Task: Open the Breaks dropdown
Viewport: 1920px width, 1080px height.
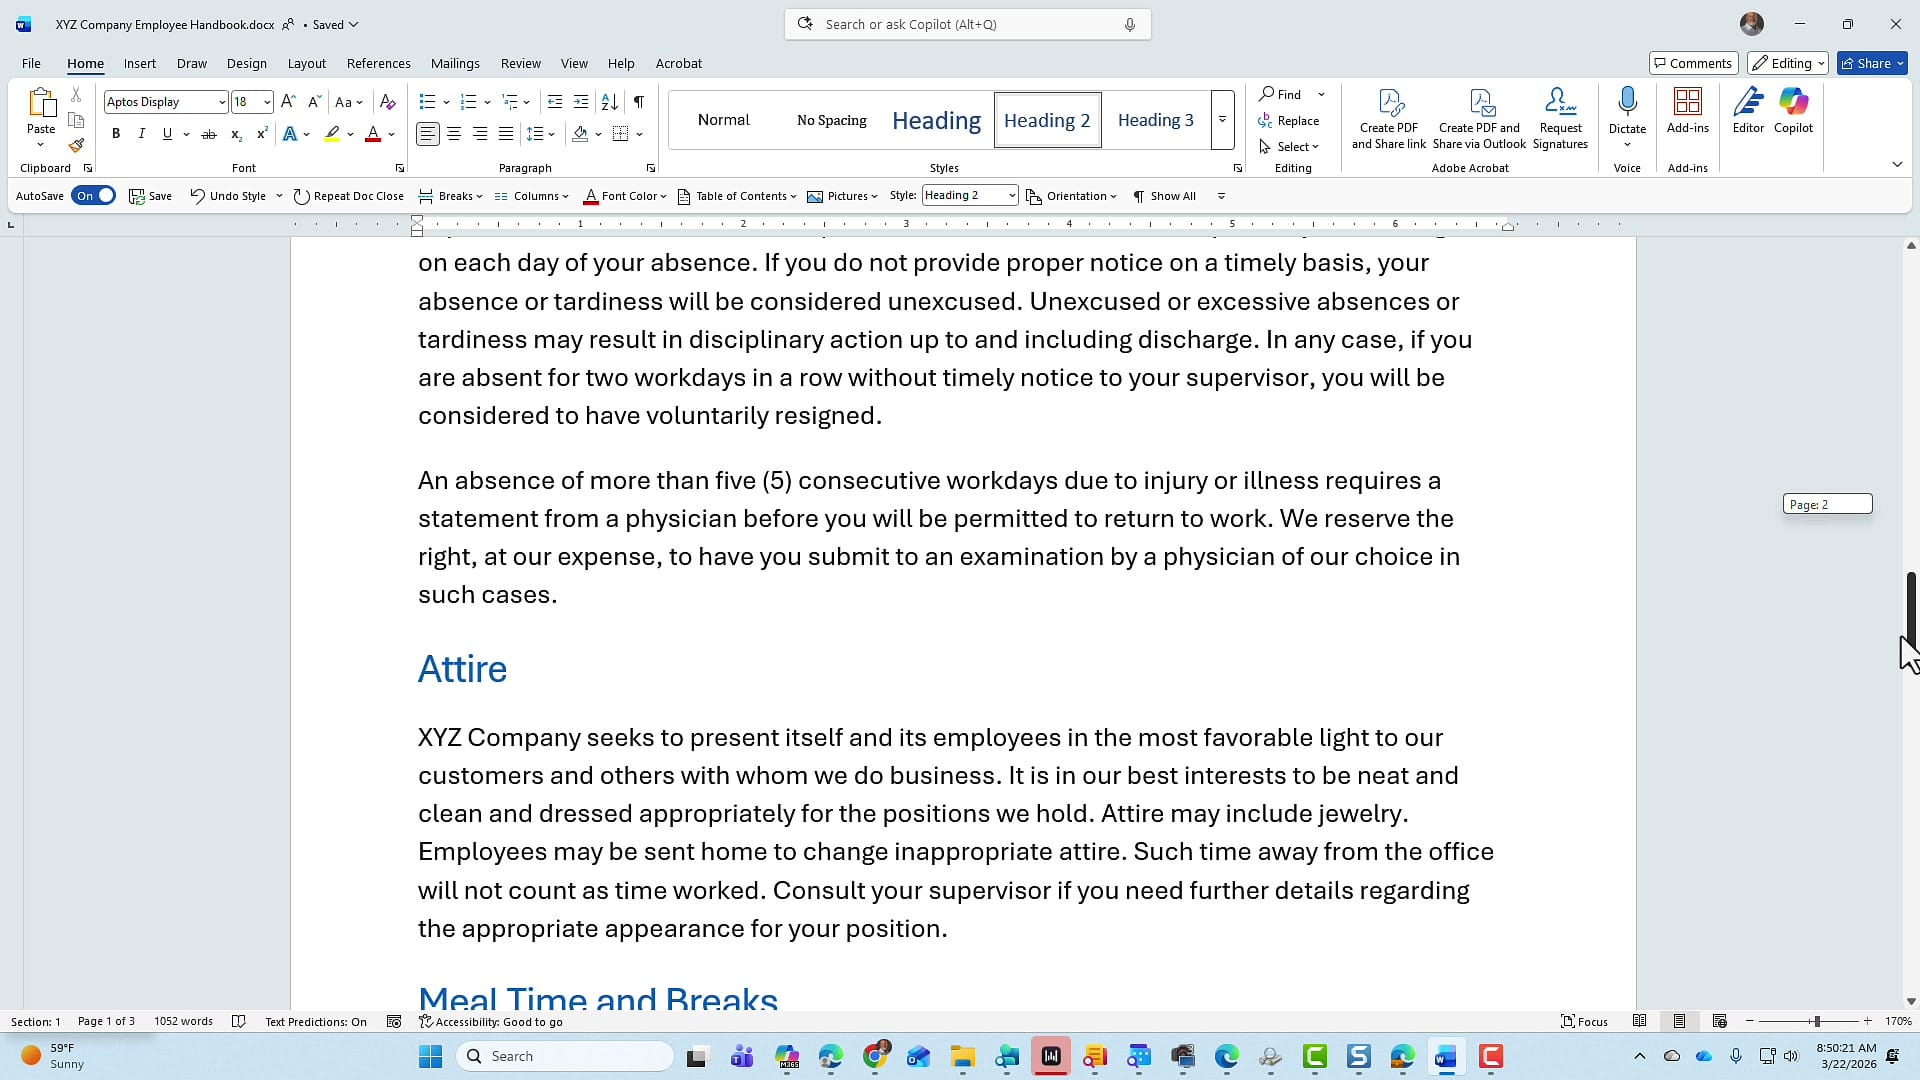Action: click(452, 195)
